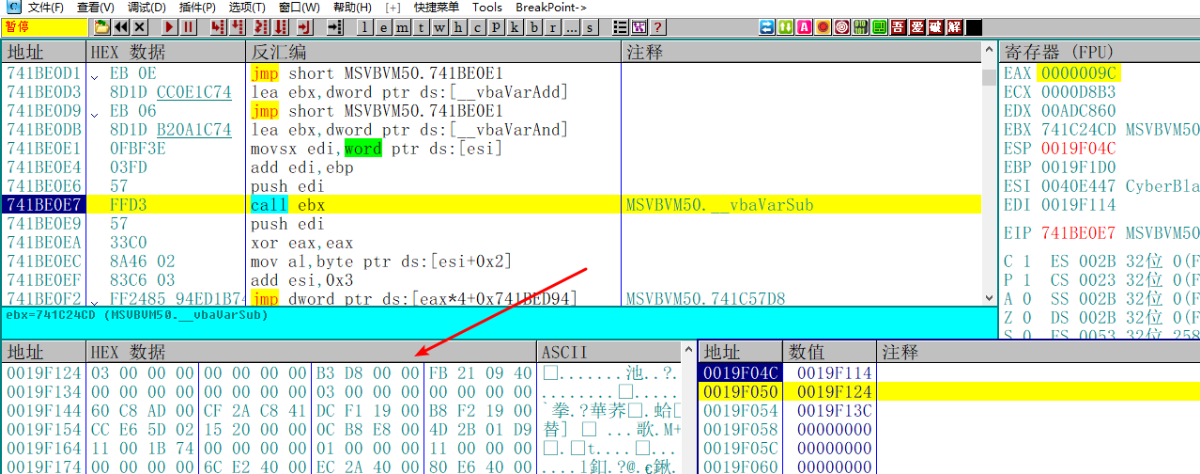This screenshot has width=1200, height=474.
Task: Click the blue swap arrows plugin icon
Action: click(x=767, y=26)
